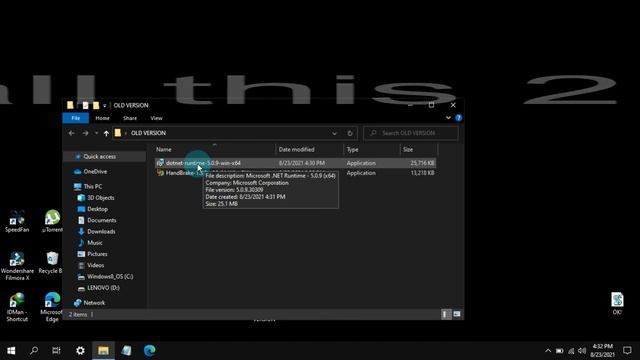Open Desktop in navigation pane
Screen dimensions: 640x360
97,209
